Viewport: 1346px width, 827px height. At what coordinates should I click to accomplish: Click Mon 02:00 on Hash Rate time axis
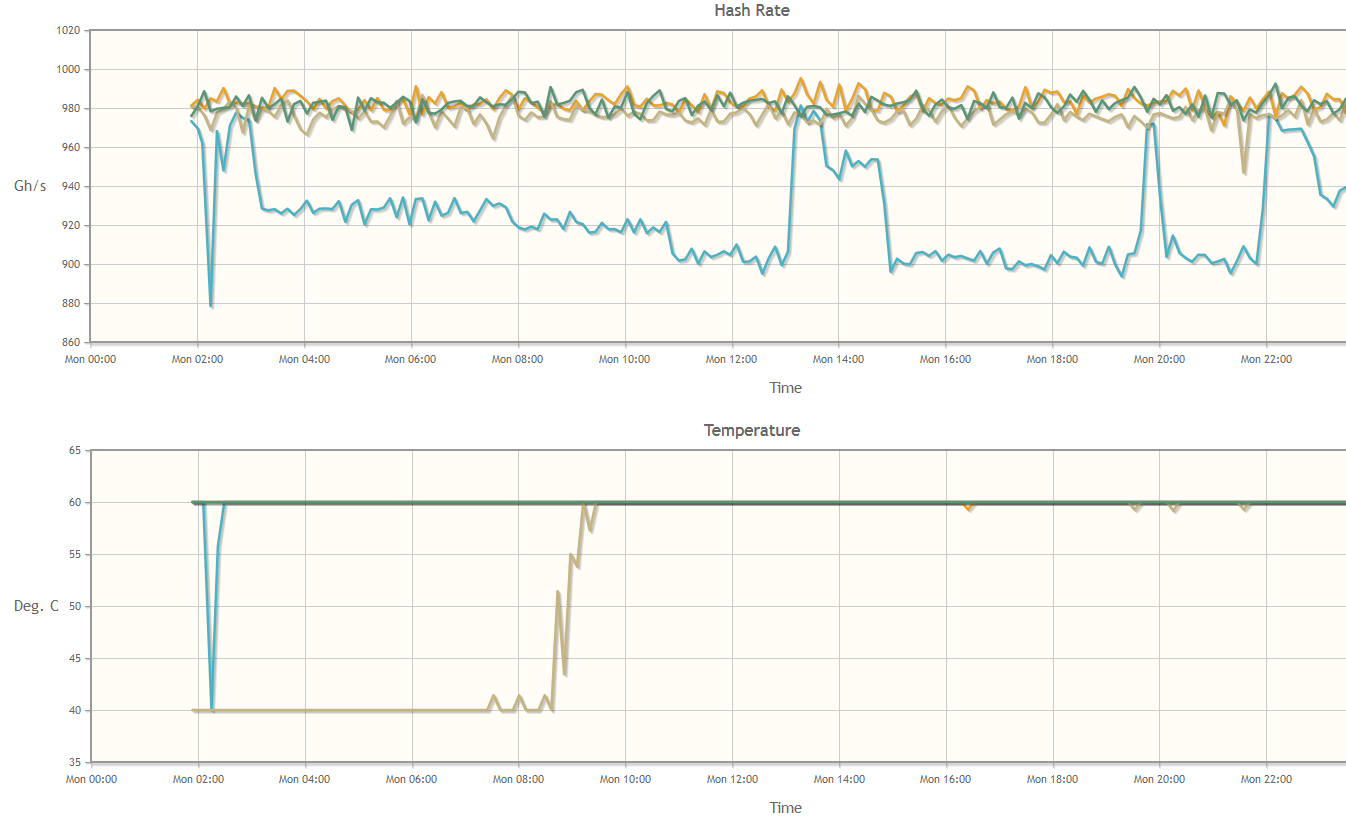(197, 359)
